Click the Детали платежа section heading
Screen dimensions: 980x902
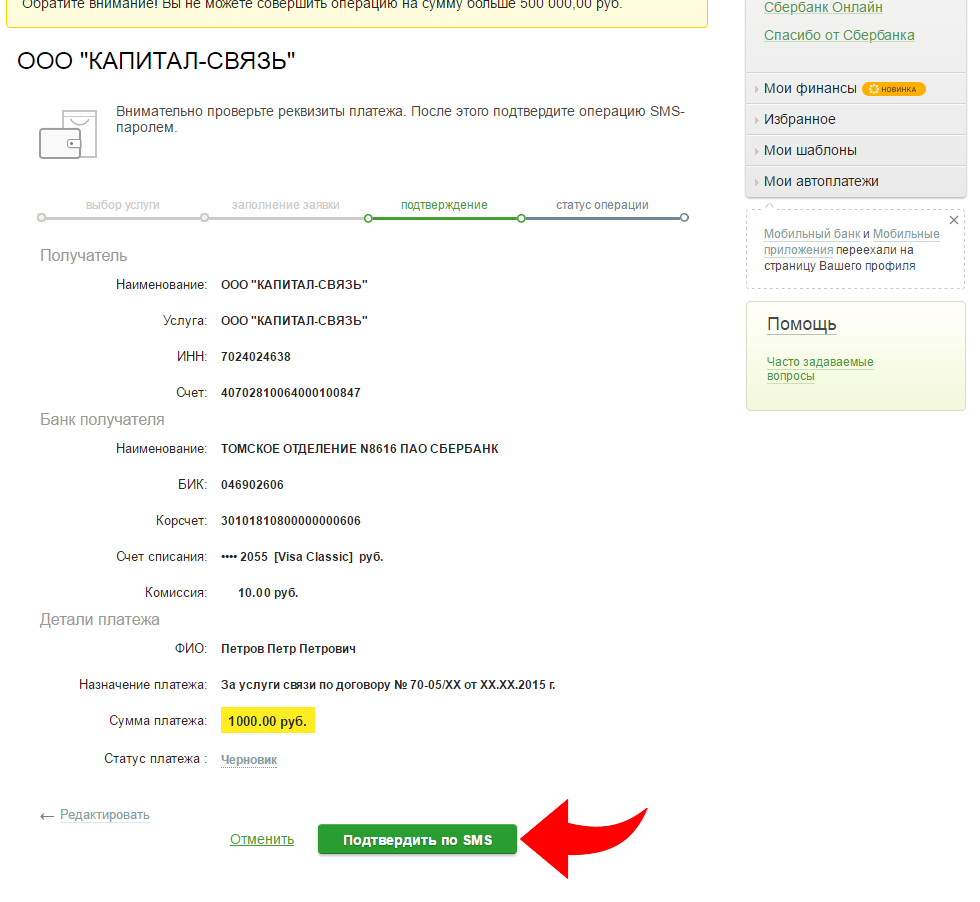point(99,619)
